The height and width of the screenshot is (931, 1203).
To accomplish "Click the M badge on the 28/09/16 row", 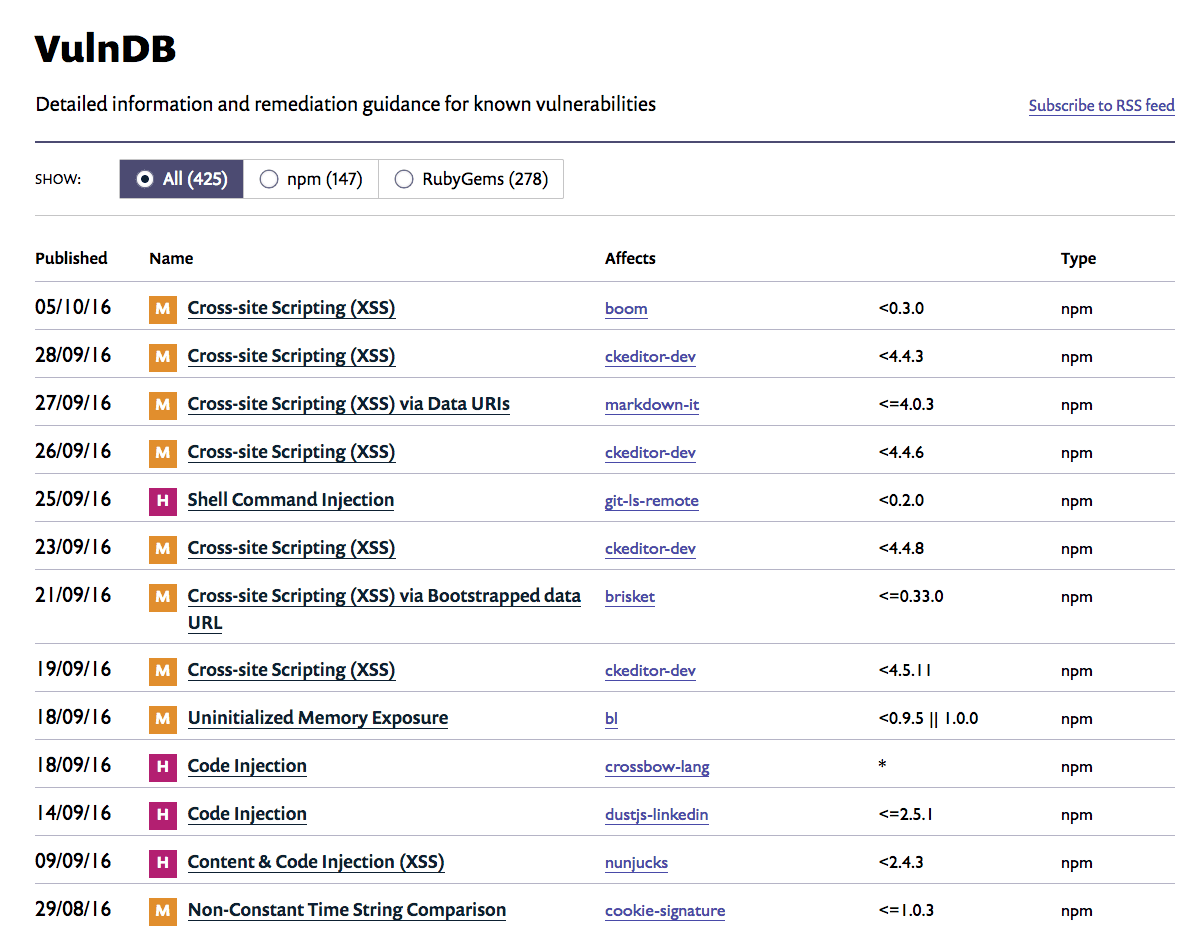I will point(163,357).
